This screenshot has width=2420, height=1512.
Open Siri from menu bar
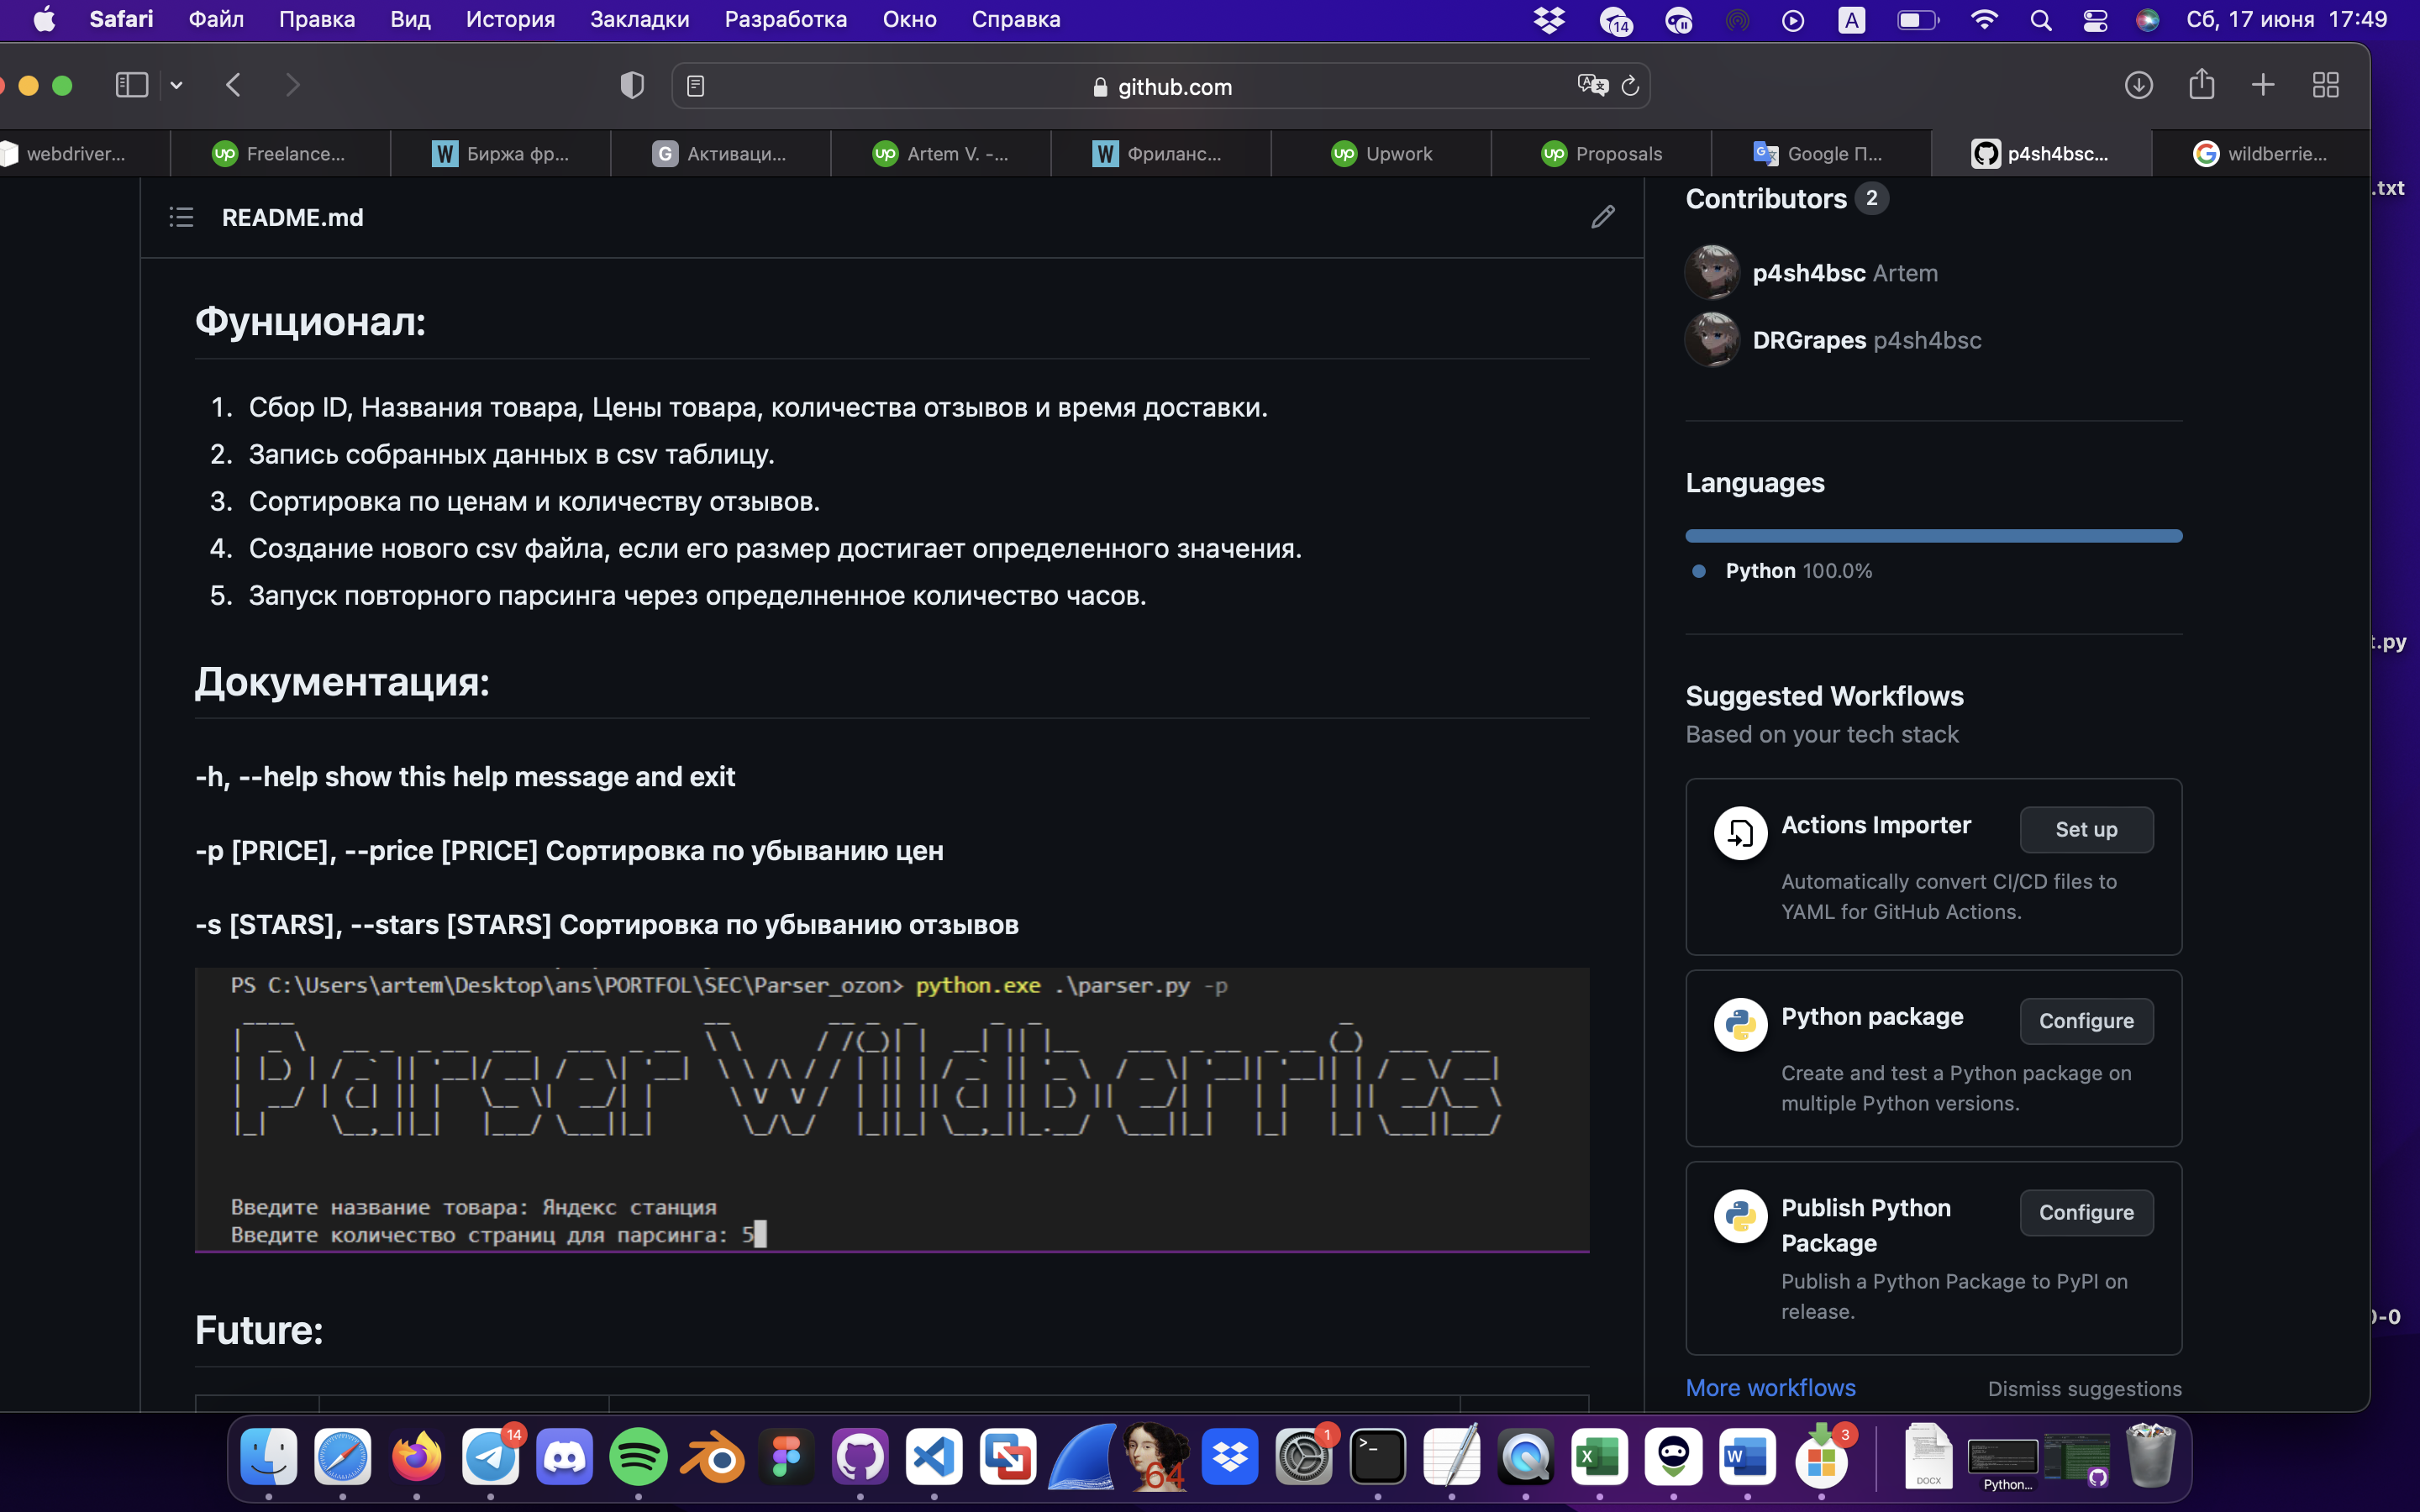tap(2147, 20)
